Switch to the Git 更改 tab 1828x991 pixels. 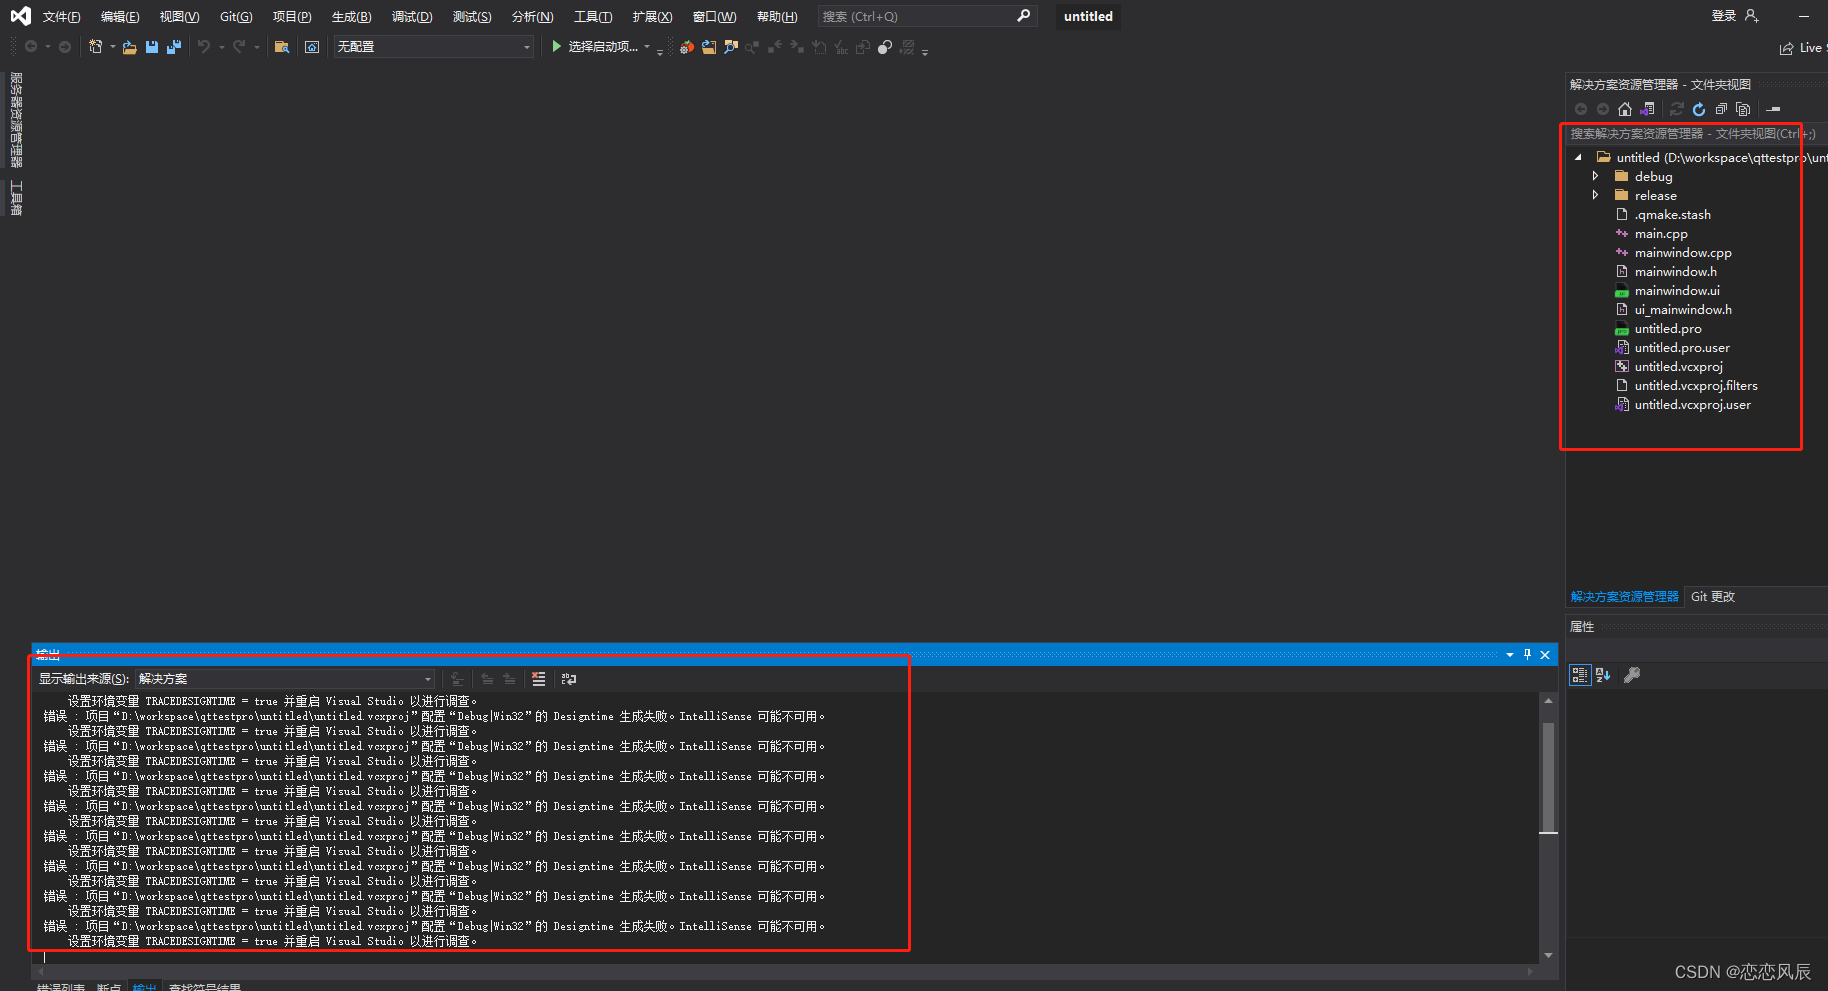(1713, 597)
